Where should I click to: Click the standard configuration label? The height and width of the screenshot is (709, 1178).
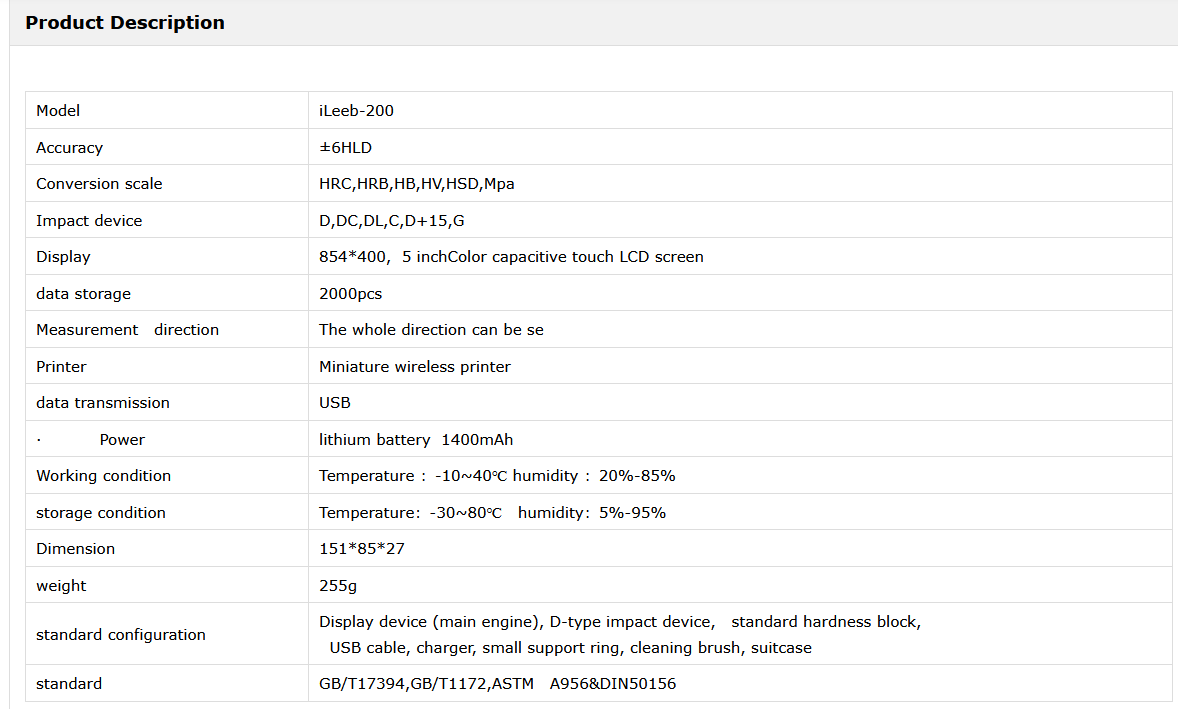(x=120, y=635)
